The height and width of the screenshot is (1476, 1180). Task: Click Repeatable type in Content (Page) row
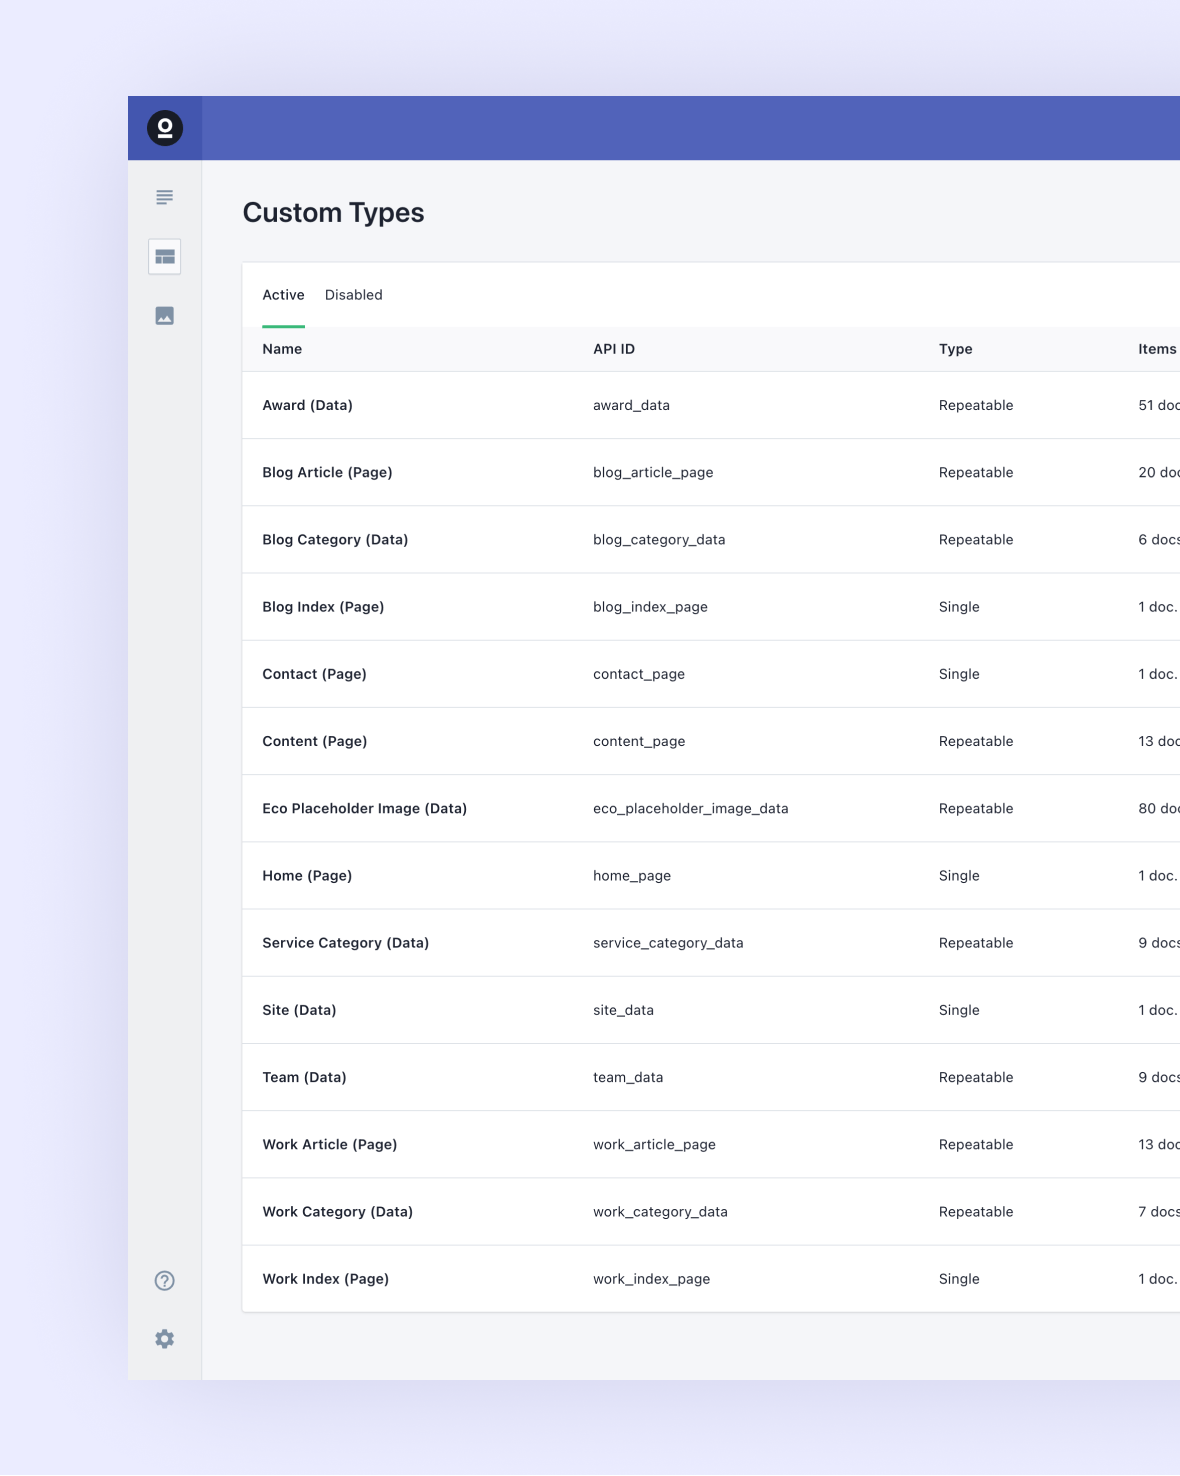[x=976, y=741]
